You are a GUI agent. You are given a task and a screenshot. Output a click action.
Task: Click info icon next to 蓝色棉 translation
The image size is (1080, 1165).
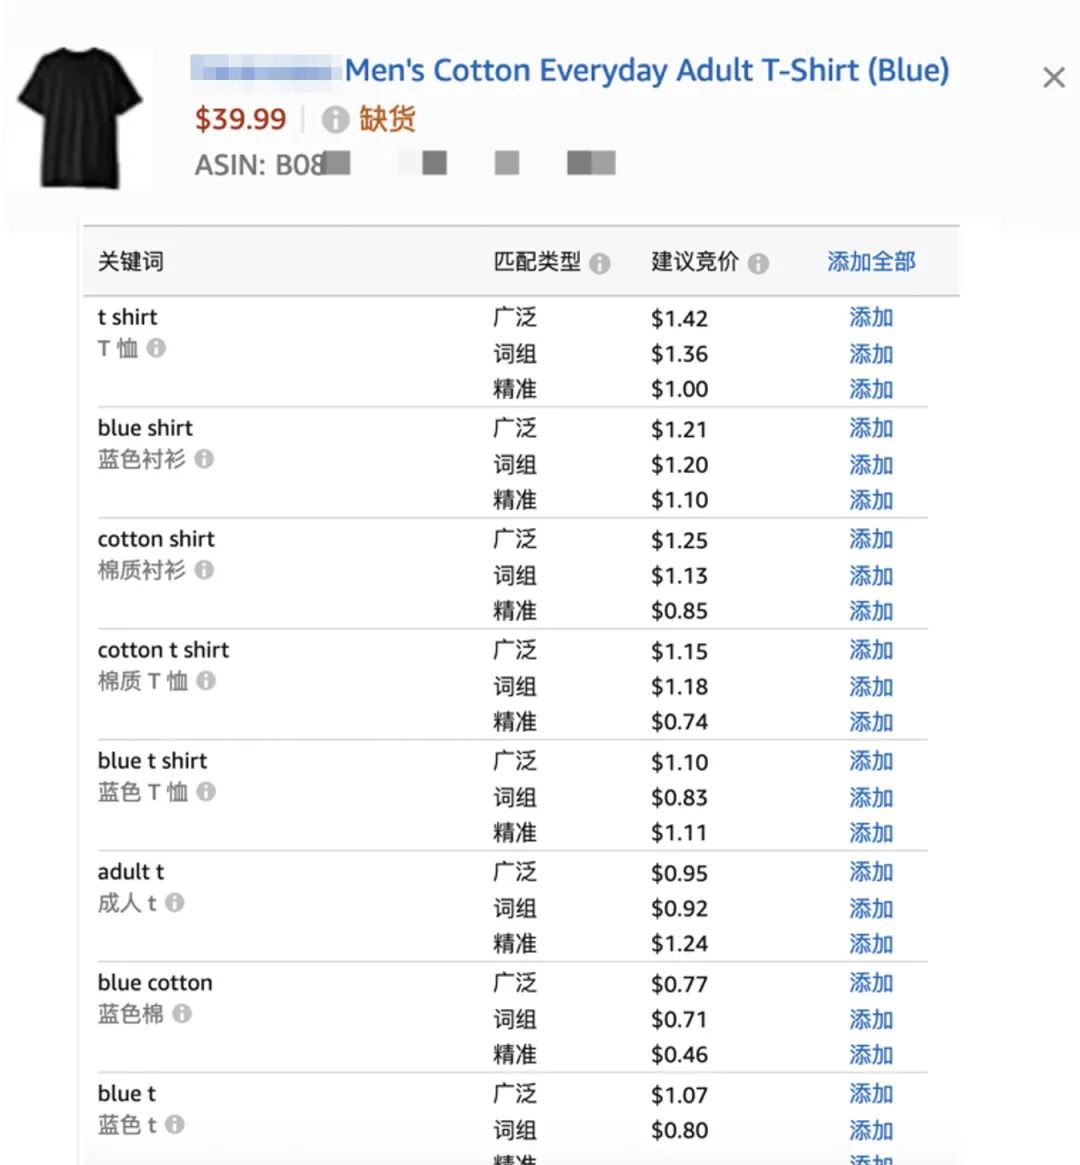[x=182, y=1013]
